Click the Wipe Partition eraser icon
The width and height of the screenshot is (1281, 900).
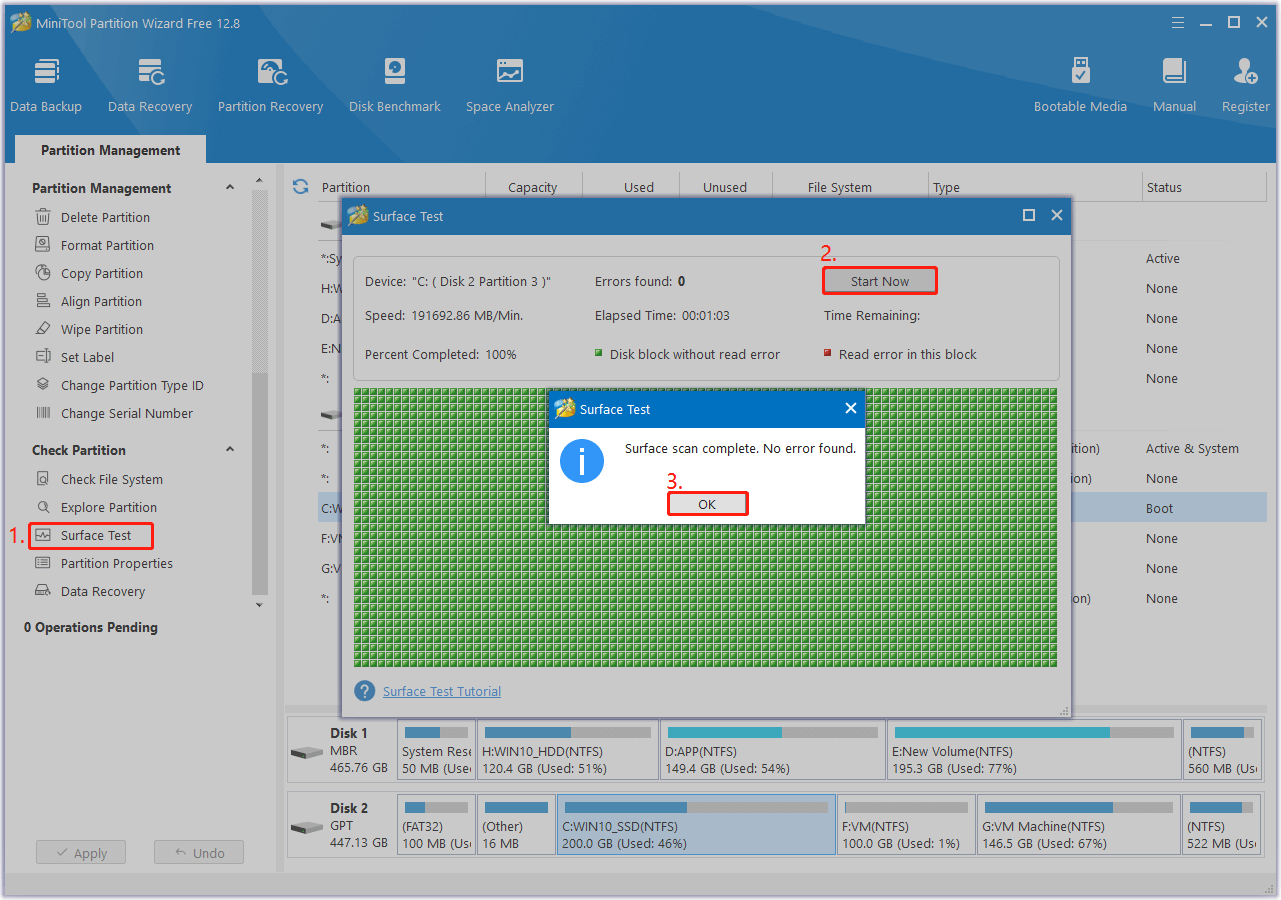43,329
